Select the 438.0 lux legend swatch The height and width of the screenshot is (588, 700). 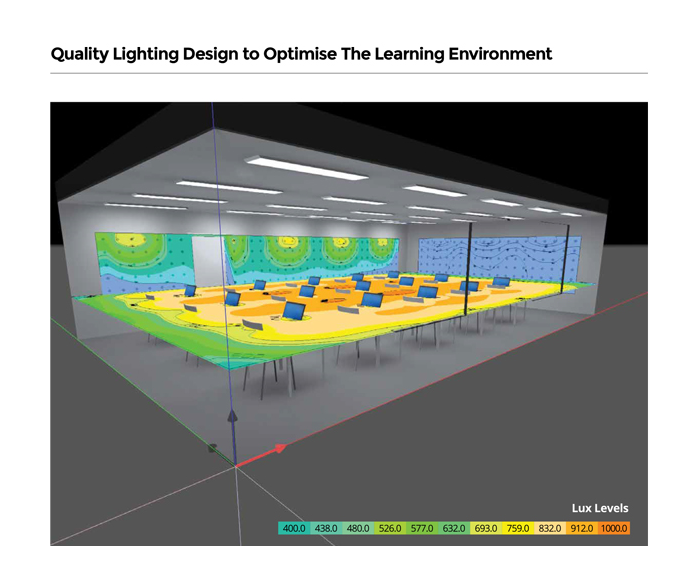(x=325, y=528)
